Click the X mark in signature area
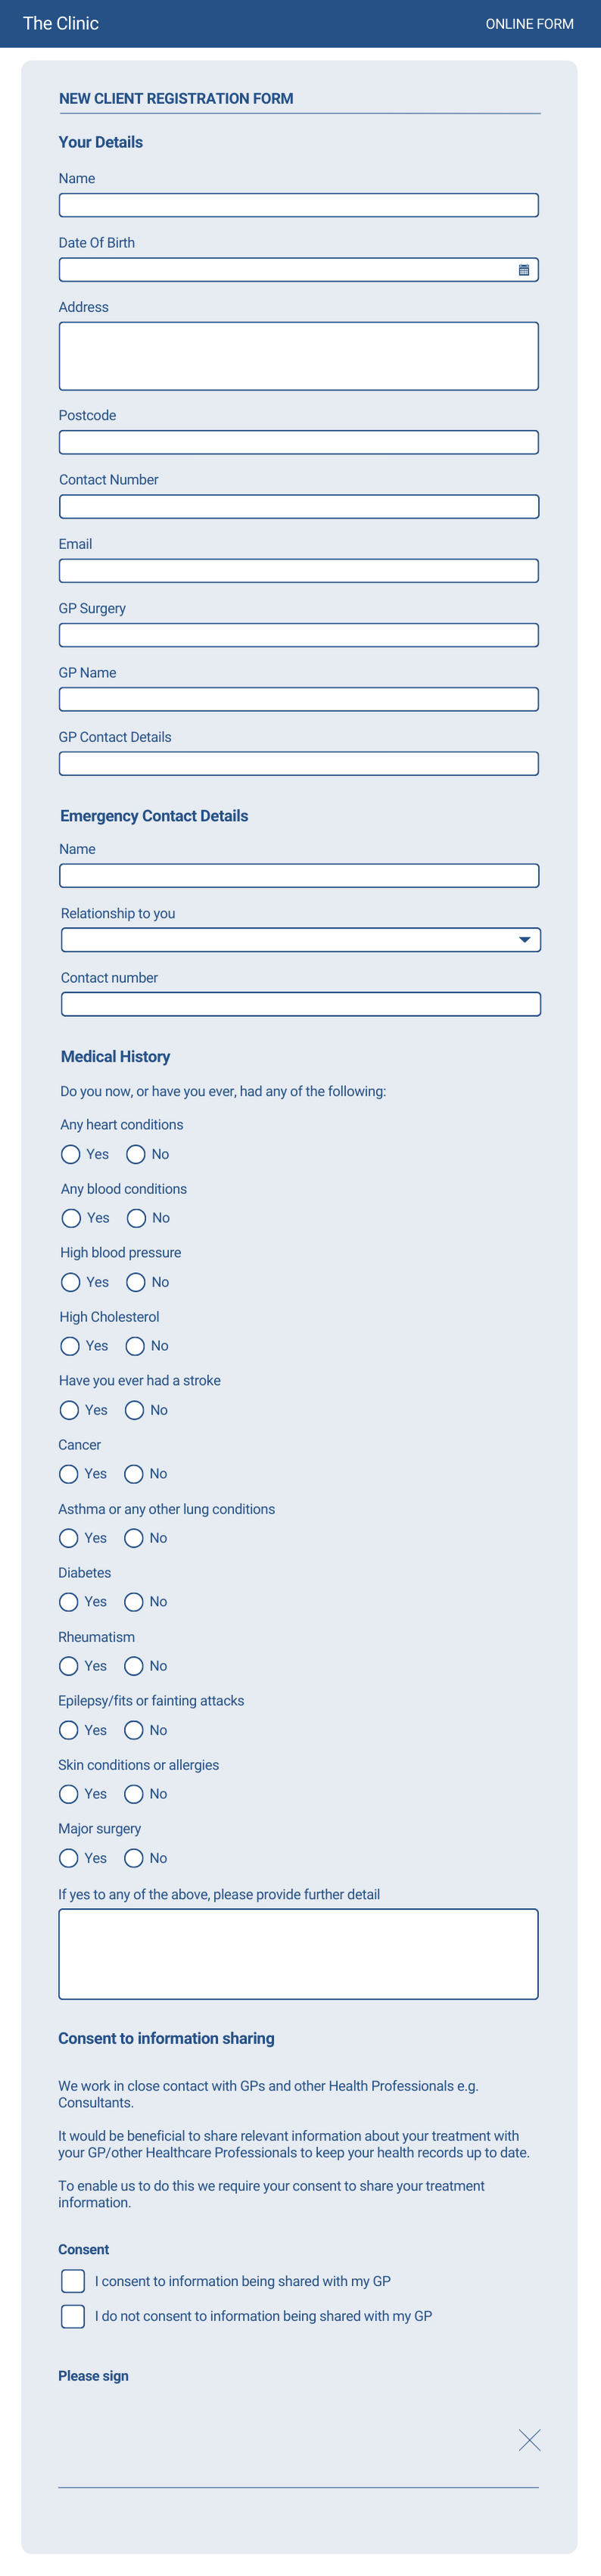 529,2440
